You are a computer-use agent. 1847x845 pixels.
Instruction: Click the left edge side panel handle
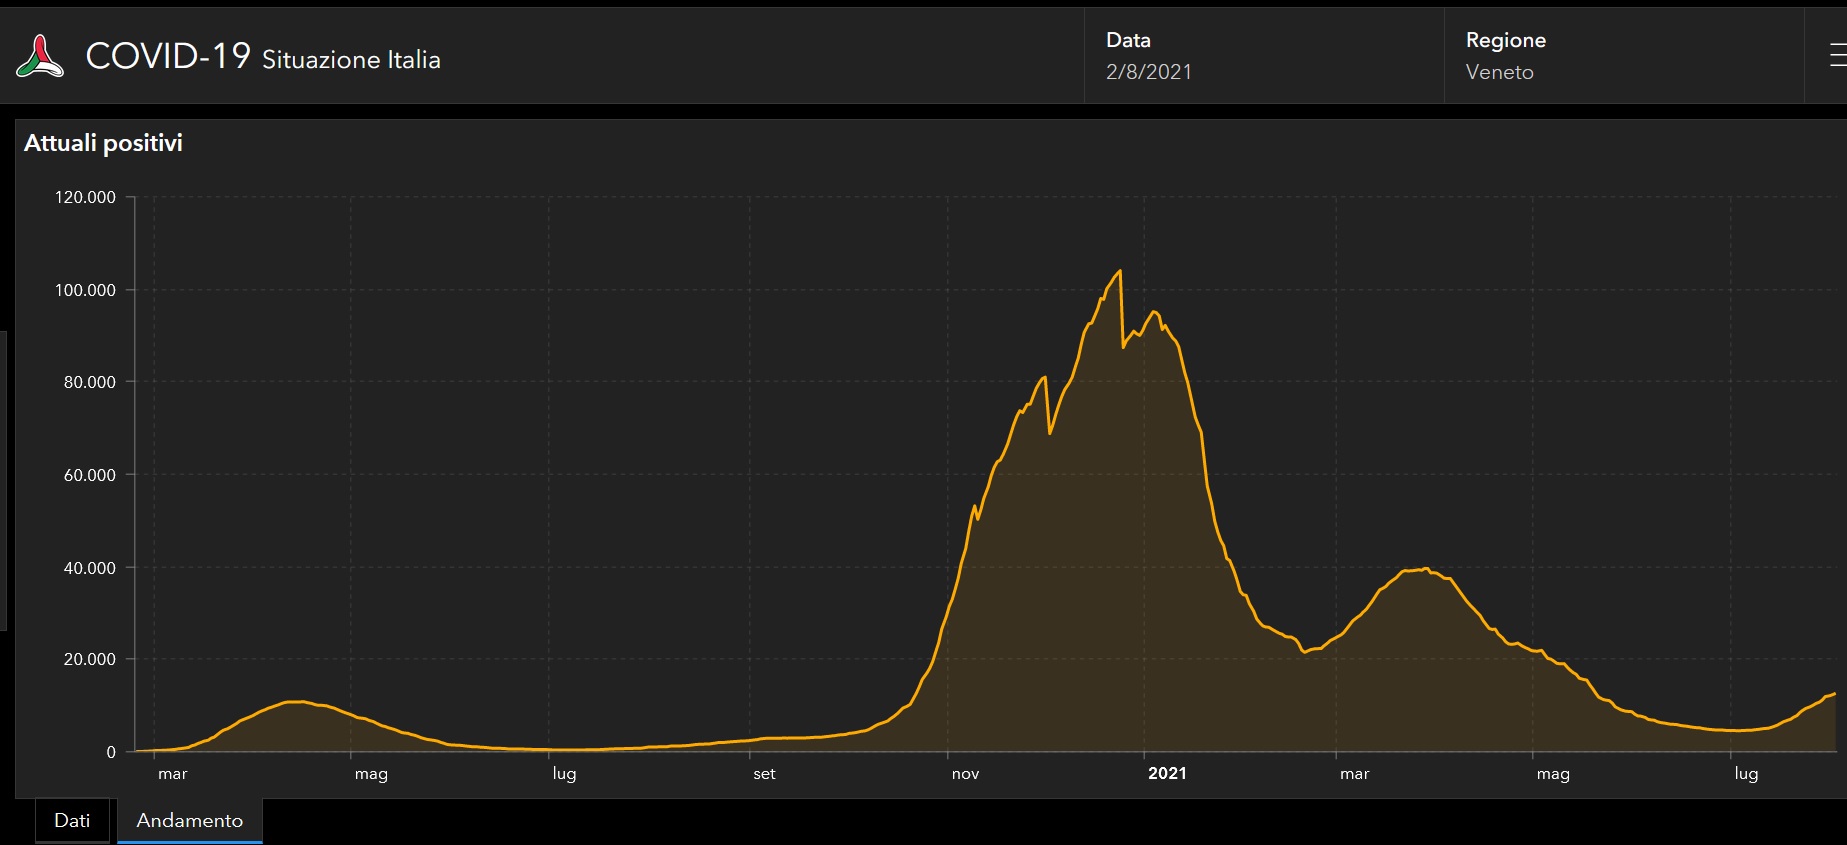coord(3,480)
